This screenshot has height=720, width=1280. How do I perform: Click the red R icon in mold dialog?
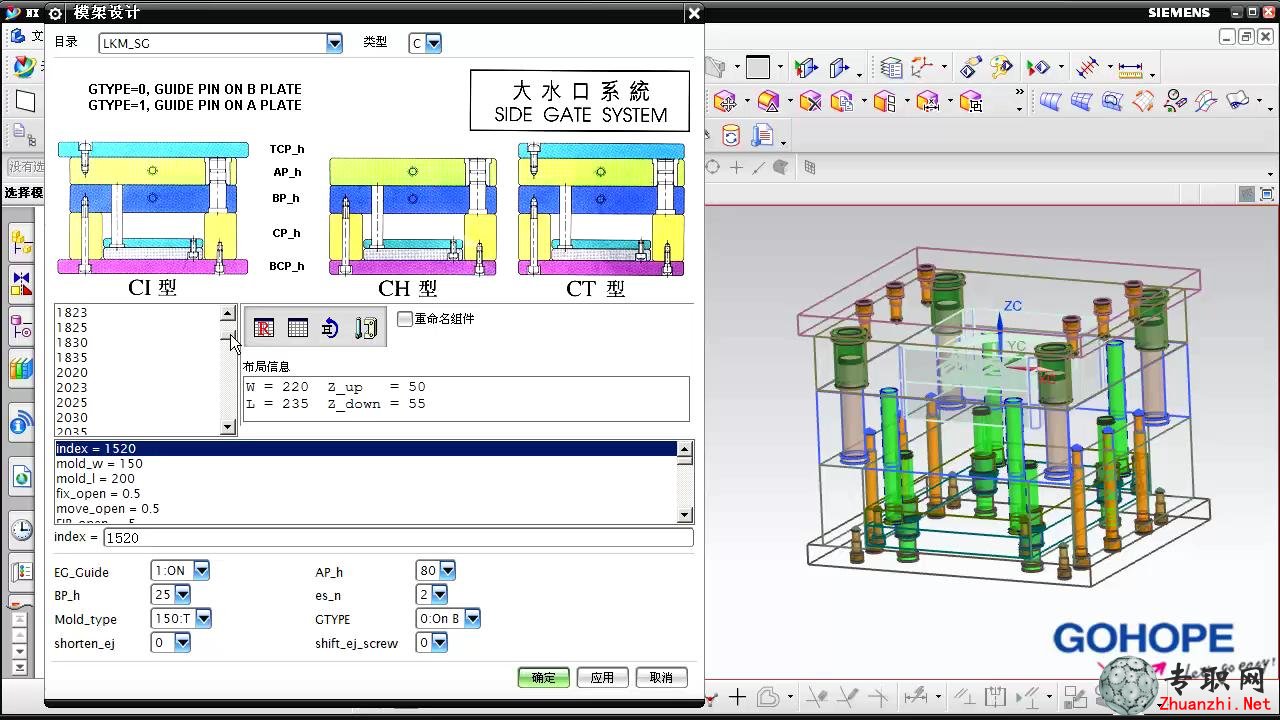click(264, 328)
